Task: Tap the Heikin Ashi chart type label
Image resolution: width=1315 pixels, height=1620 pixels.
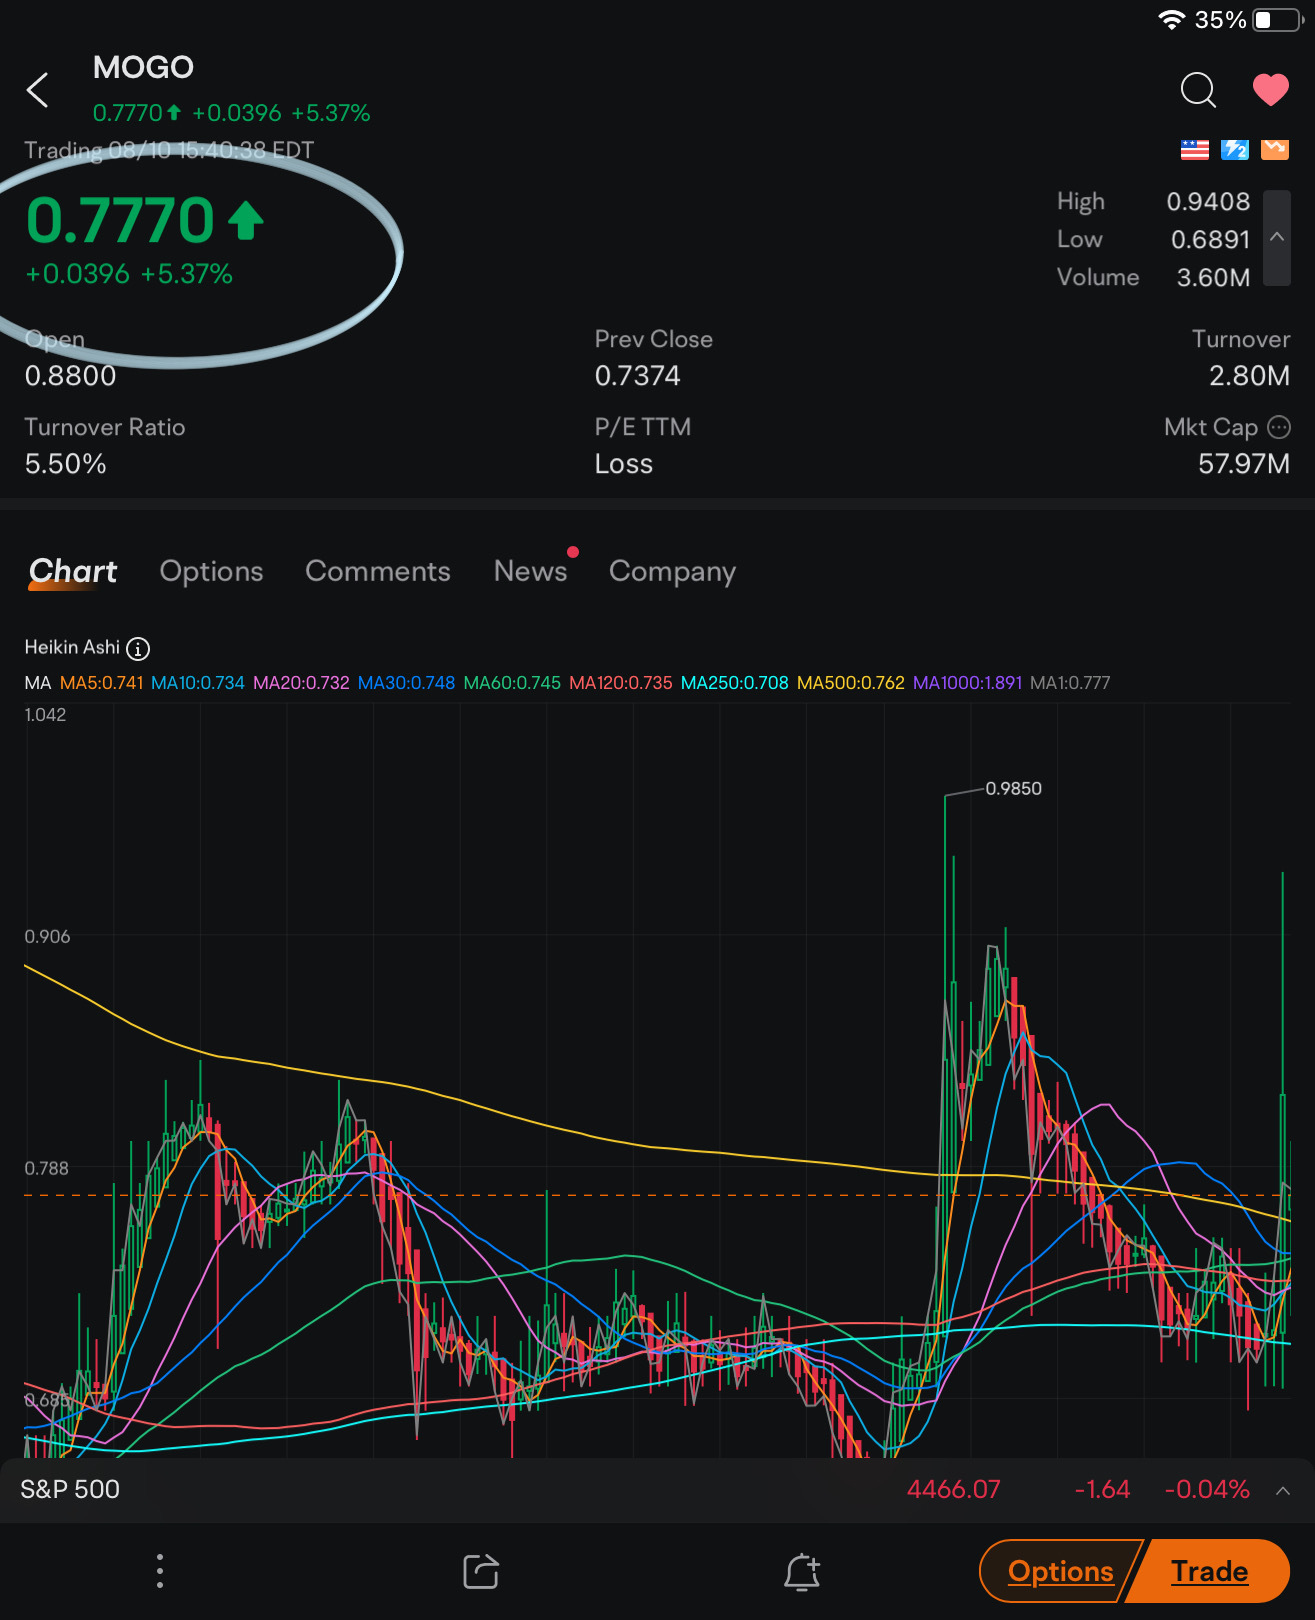Action: pos(72,647)
